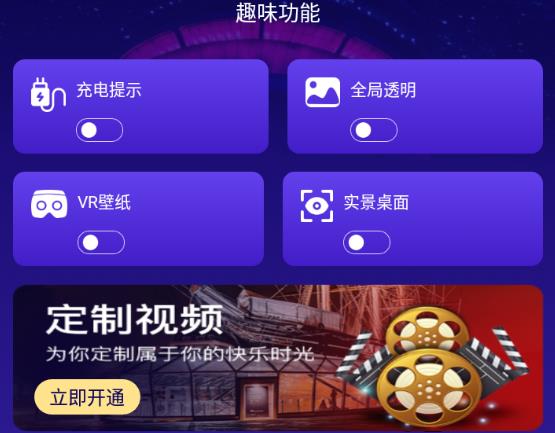555x433 pixels.
Task: Toggle the VR壁纸 switch
Action: 101,243
